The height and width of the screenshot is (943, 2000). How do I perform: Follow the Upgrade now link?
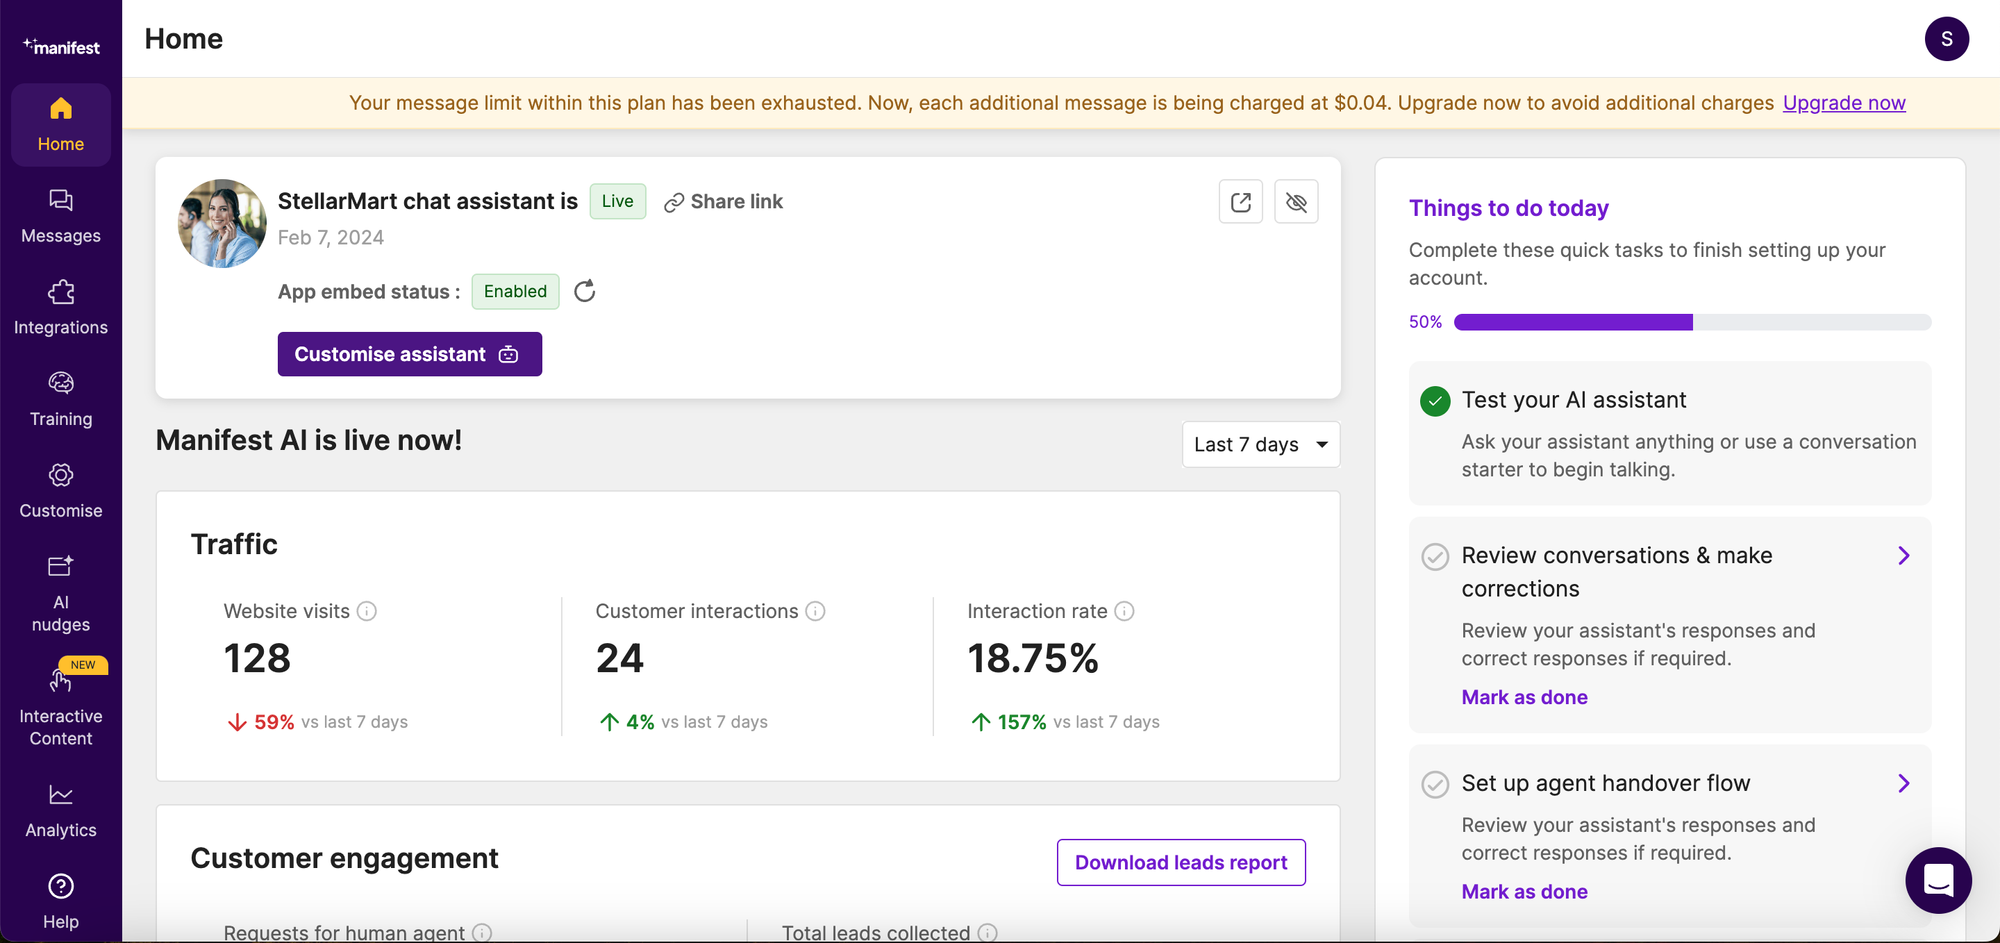click(1844, 103)
